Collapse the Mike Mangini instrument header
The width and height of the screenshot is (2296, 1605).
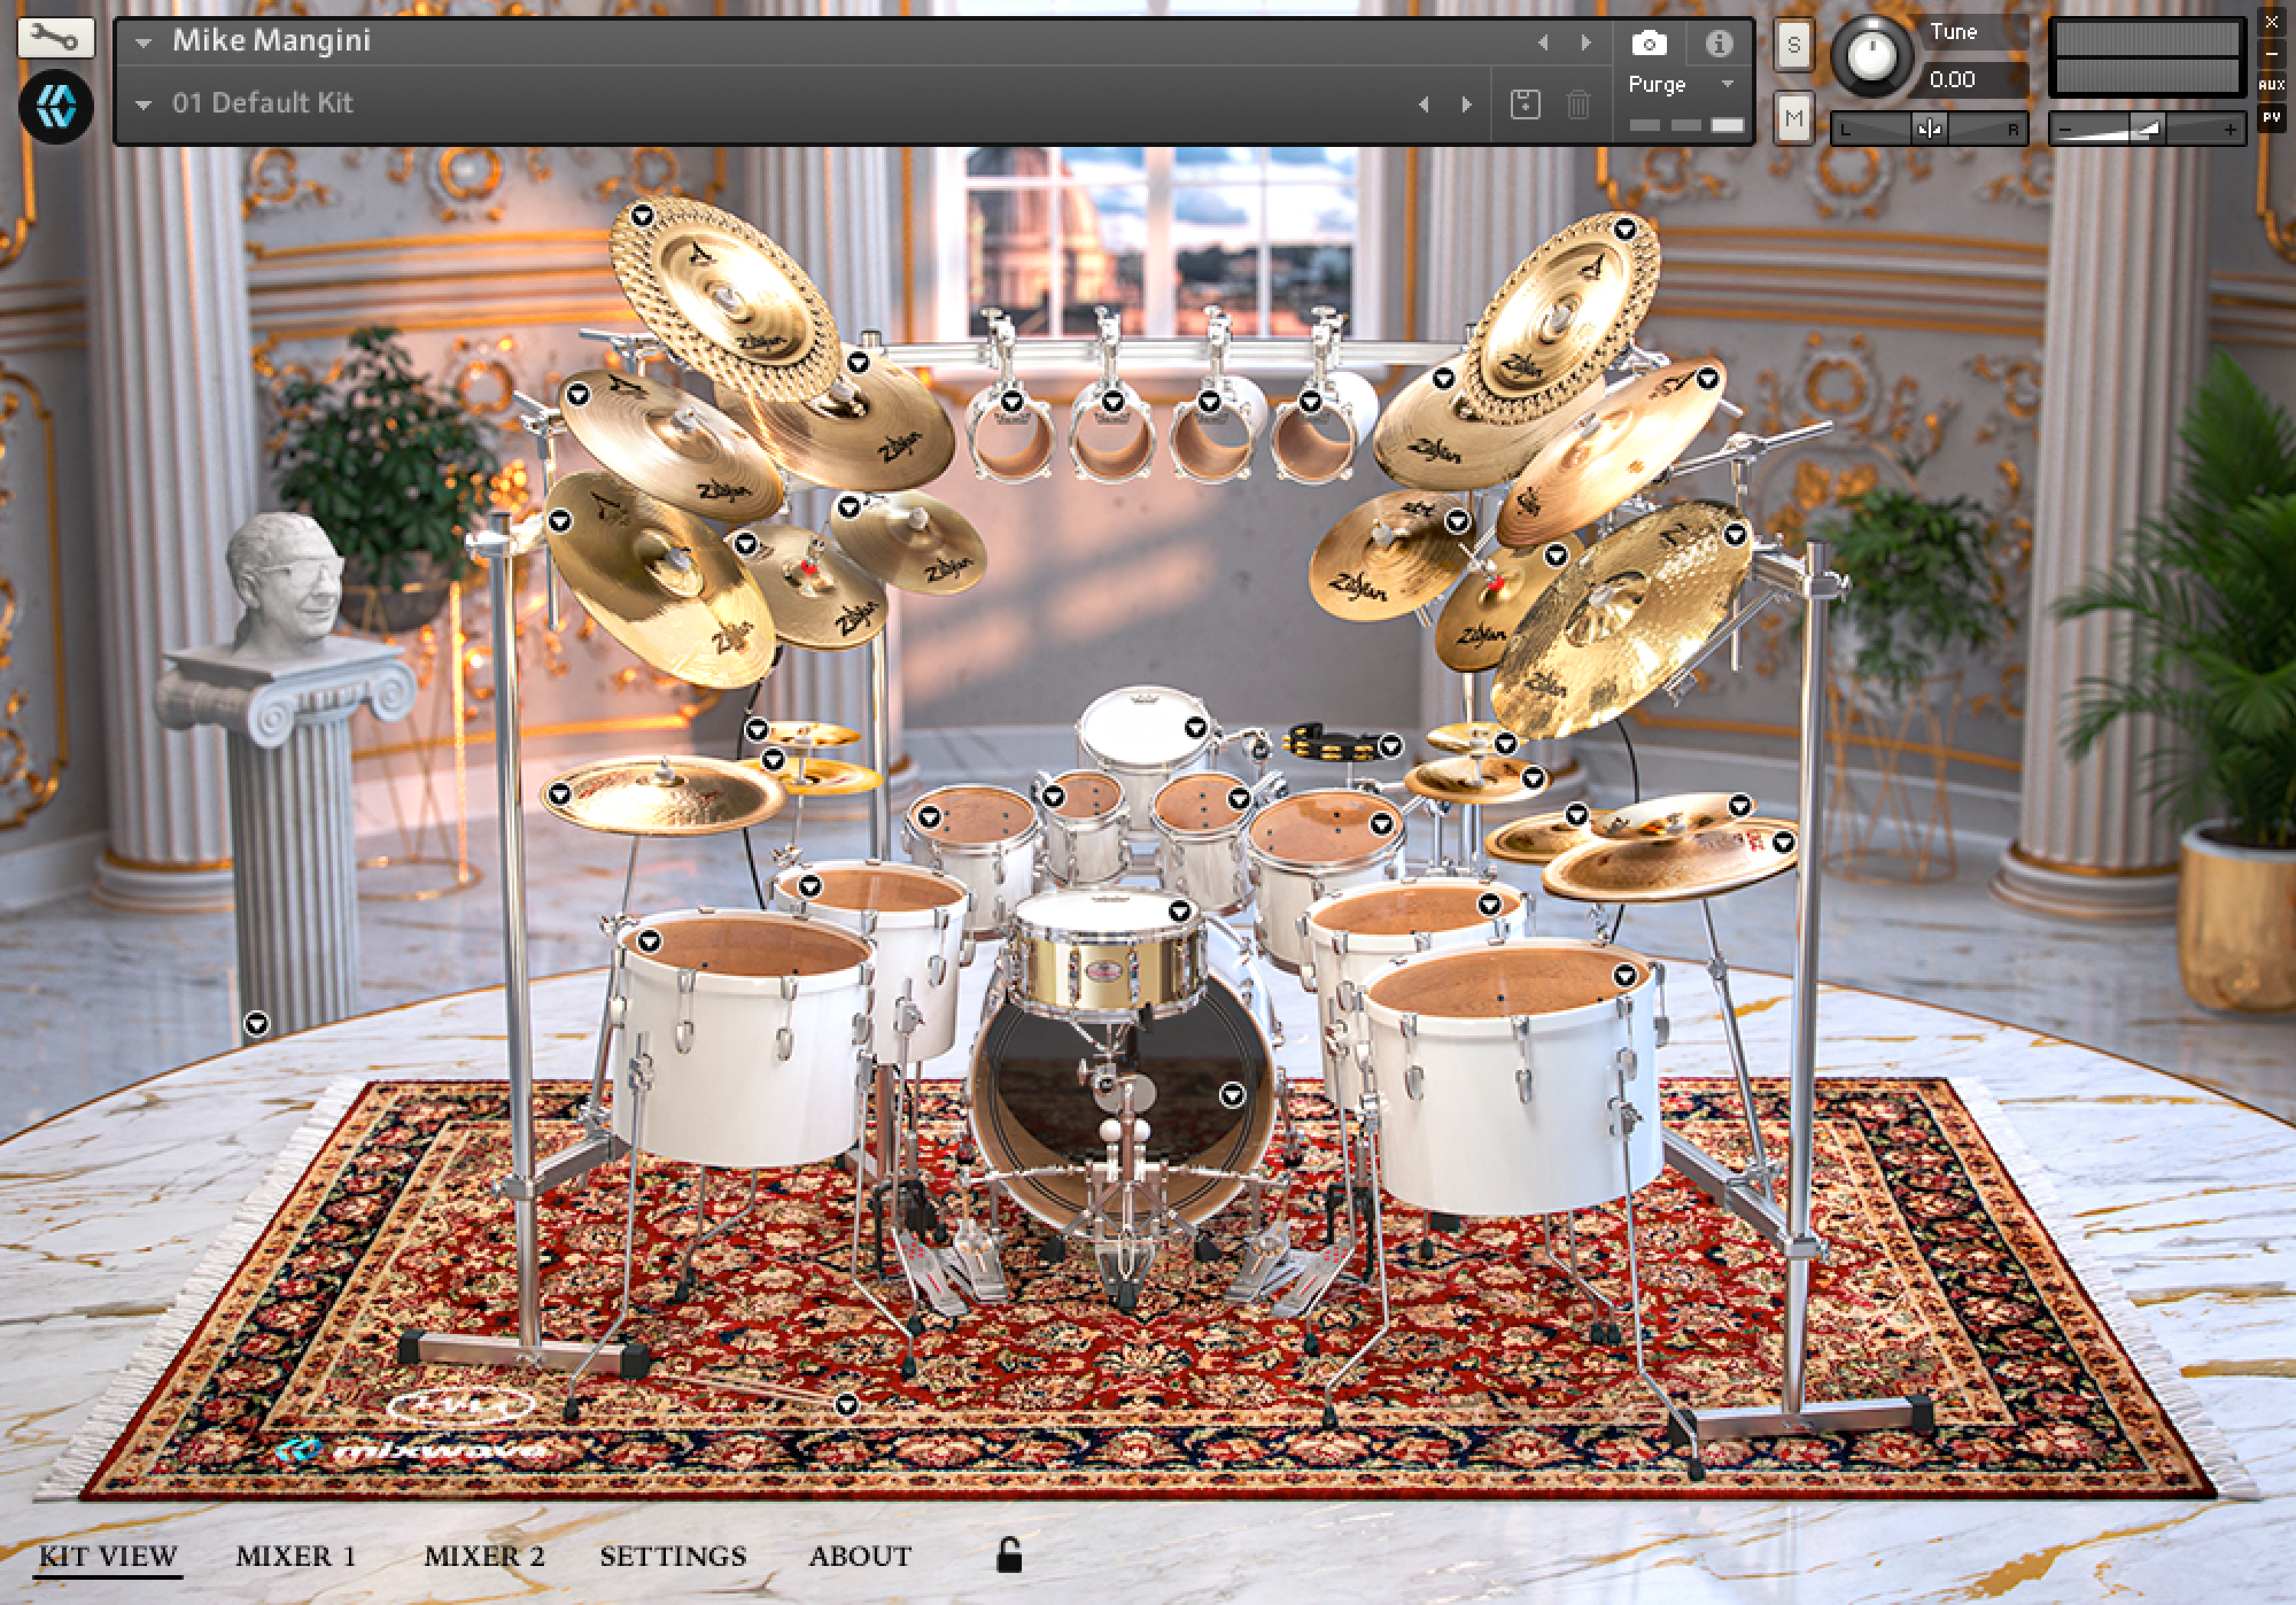[143, 42]
